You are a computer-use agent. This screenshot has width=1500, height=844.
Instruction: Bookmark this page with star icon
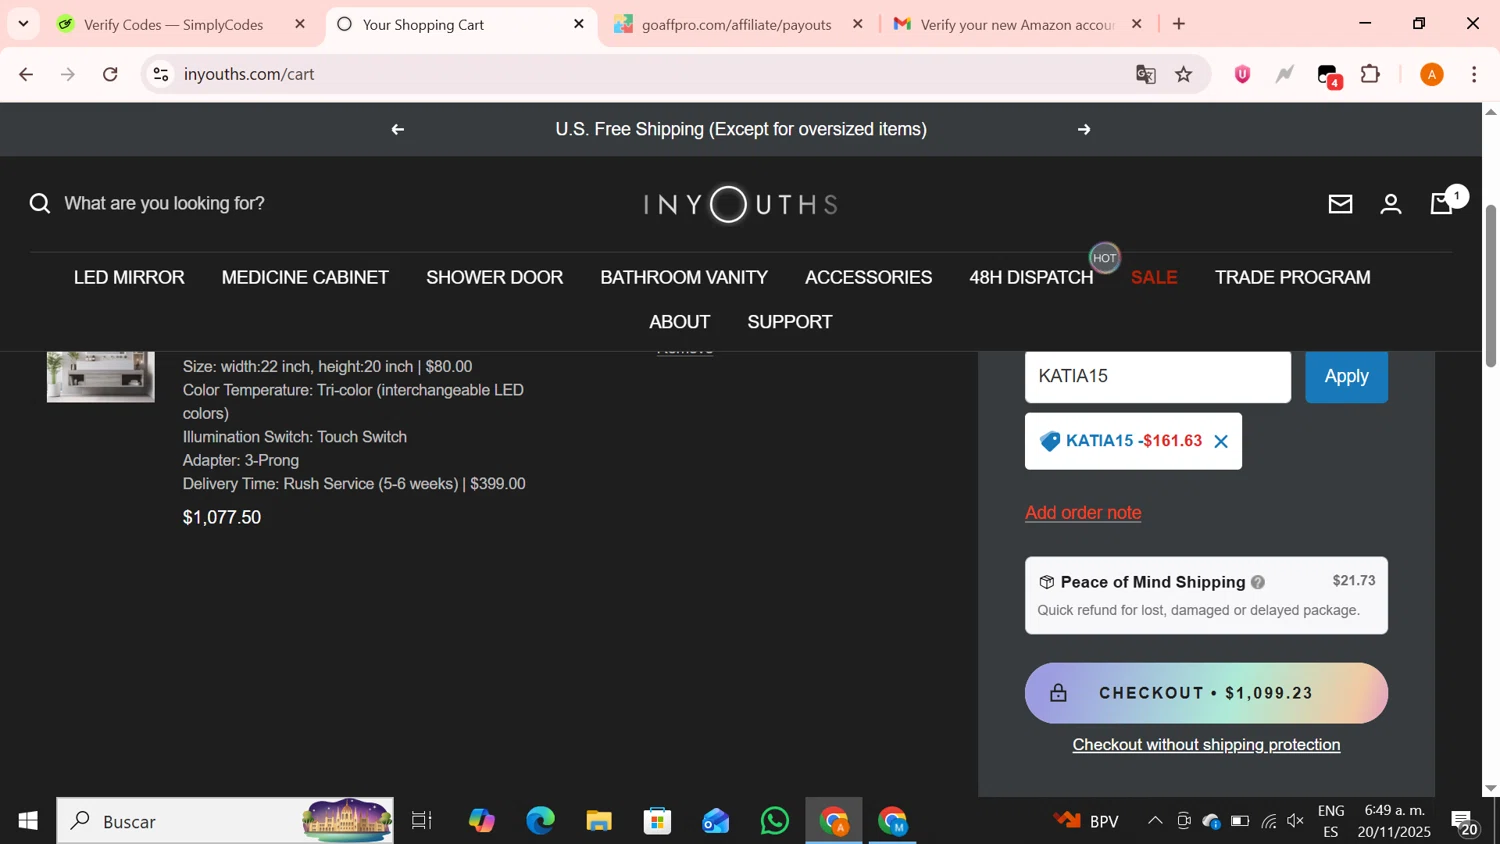[x=1184, y=74]
